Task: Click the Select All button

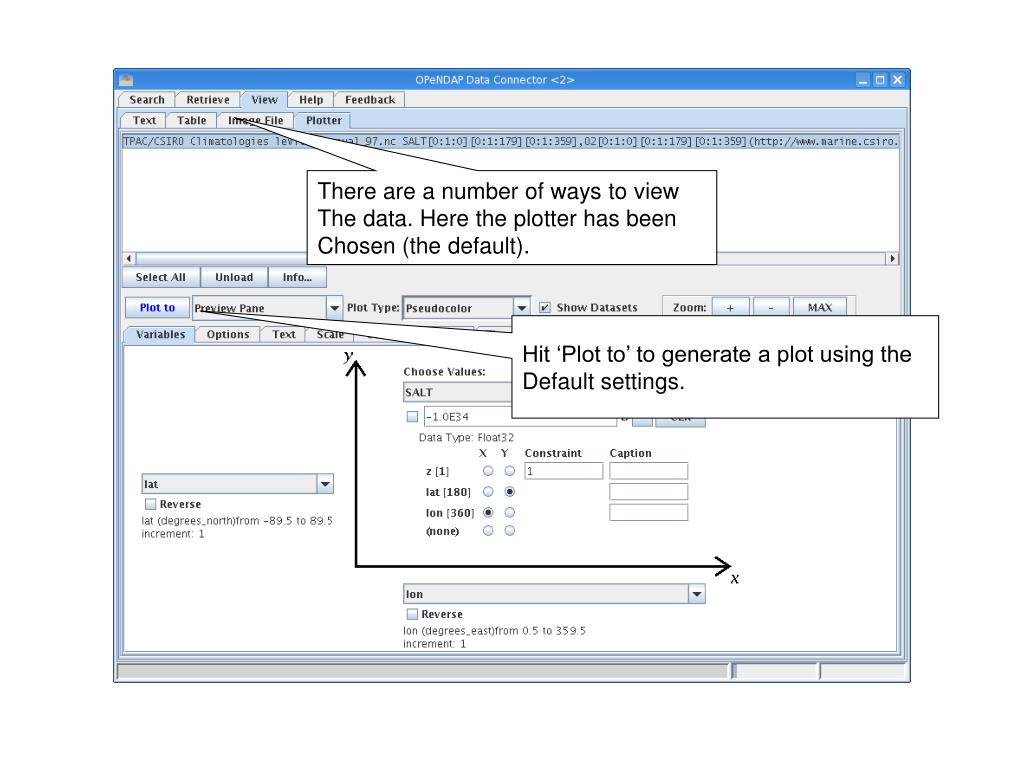Action: pos(161,277)
